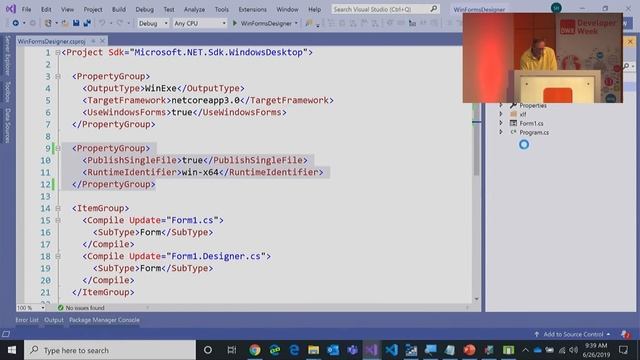Open Google Chrome from the taskbar
This screenshot has height=360, width=640.
[255, 350]
